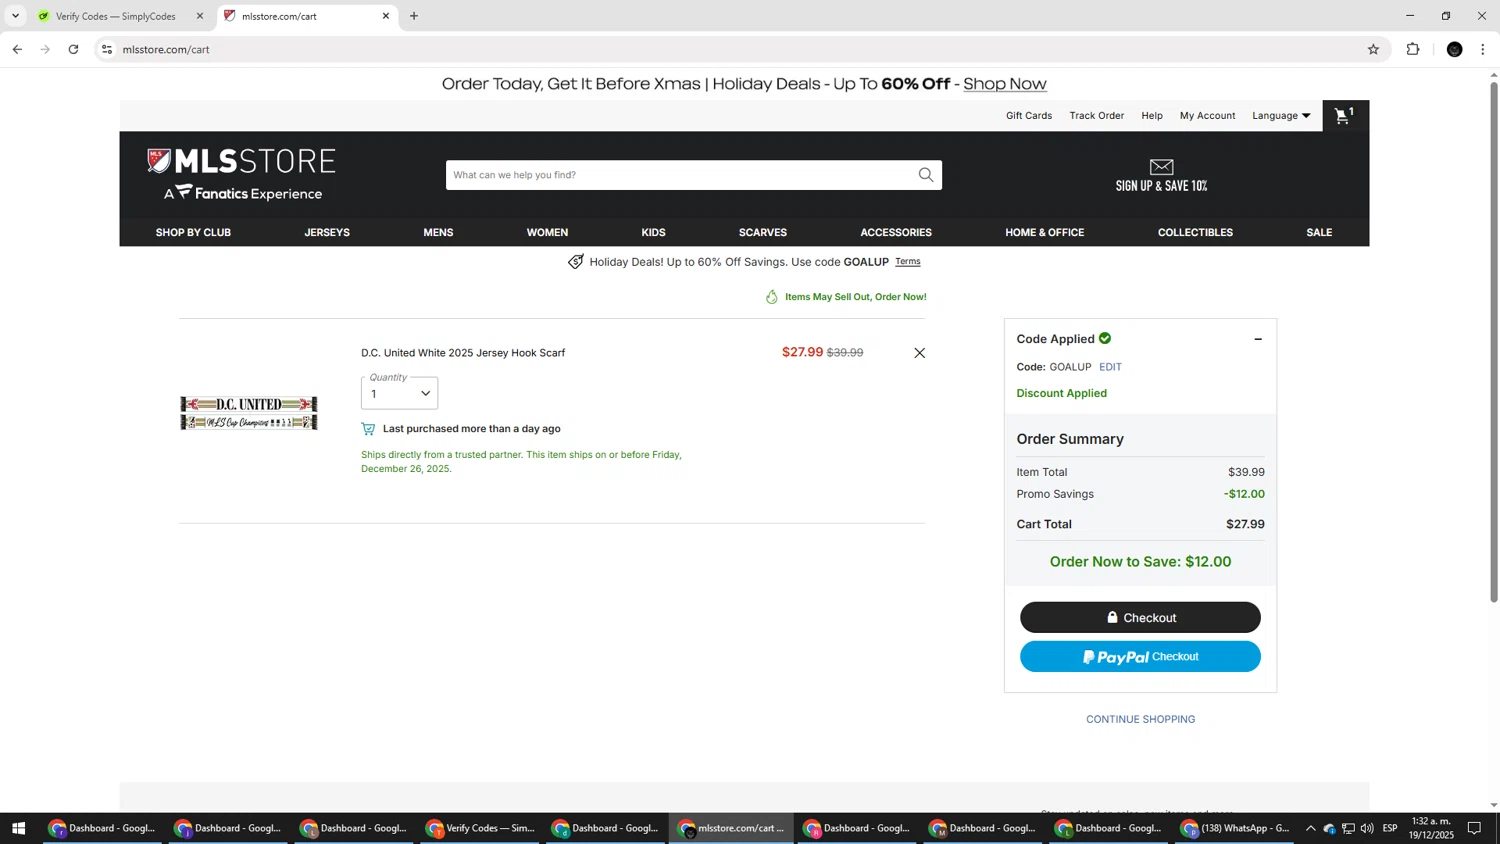Open the Chrome three-dot menu
1500x844 pixels.
1483,49
